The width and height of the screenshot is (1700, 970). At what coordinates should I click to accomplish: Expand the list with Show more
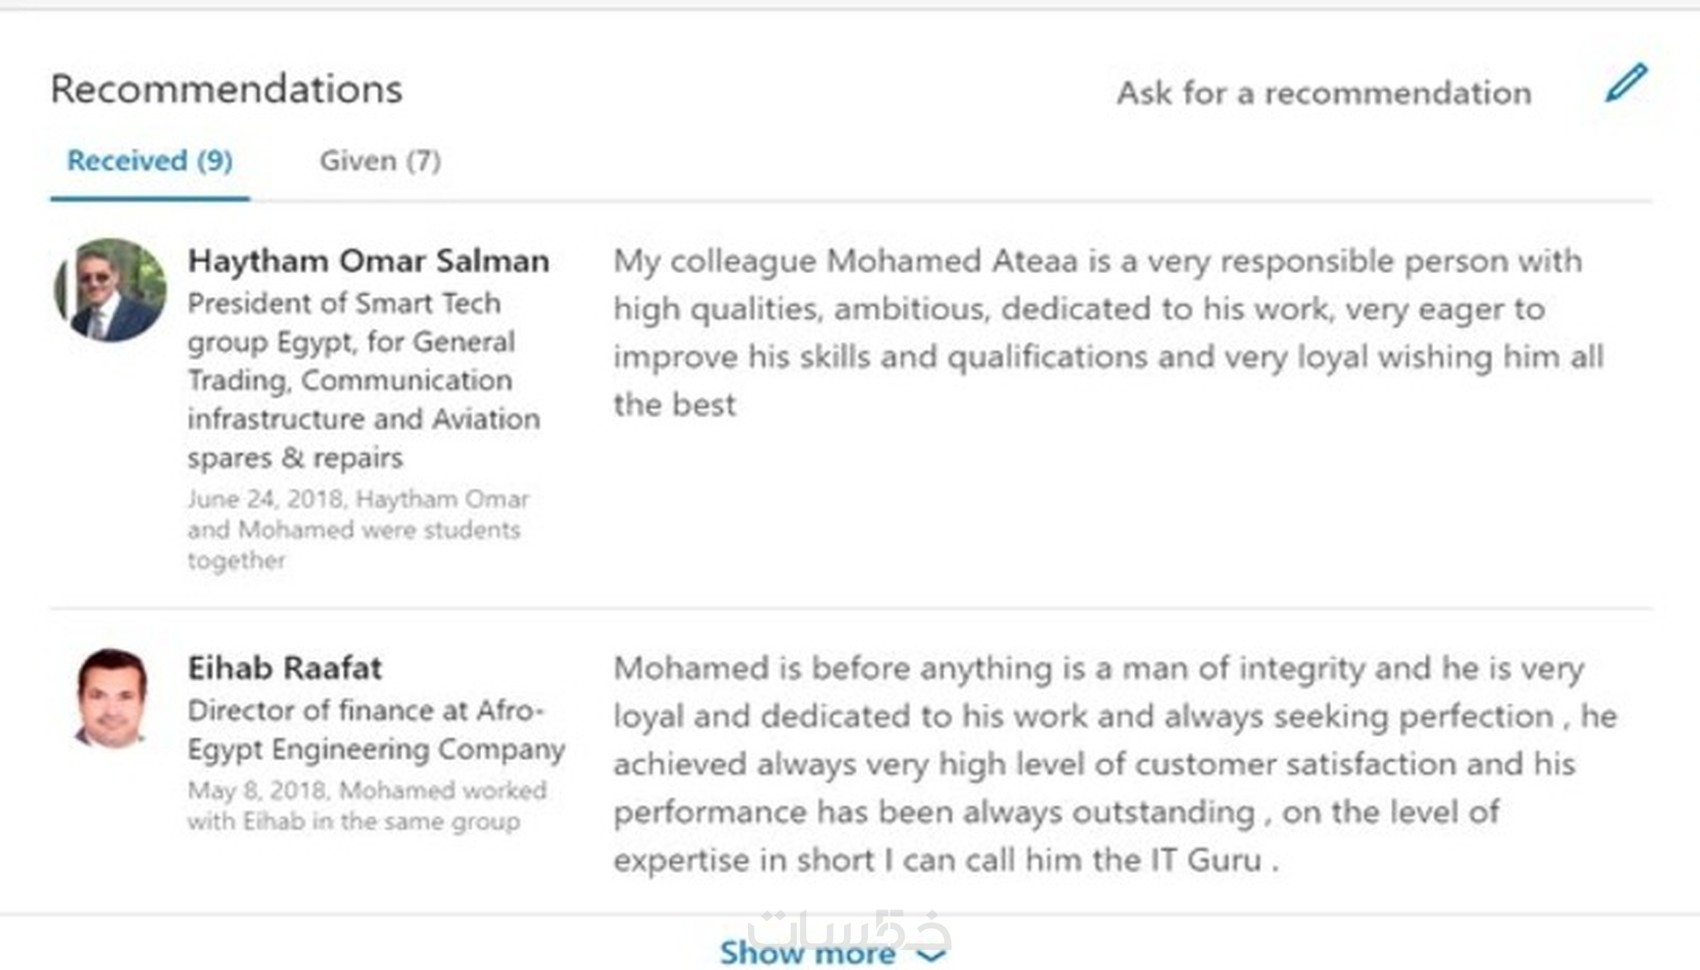pyautogui.click(x=807, y=953)
